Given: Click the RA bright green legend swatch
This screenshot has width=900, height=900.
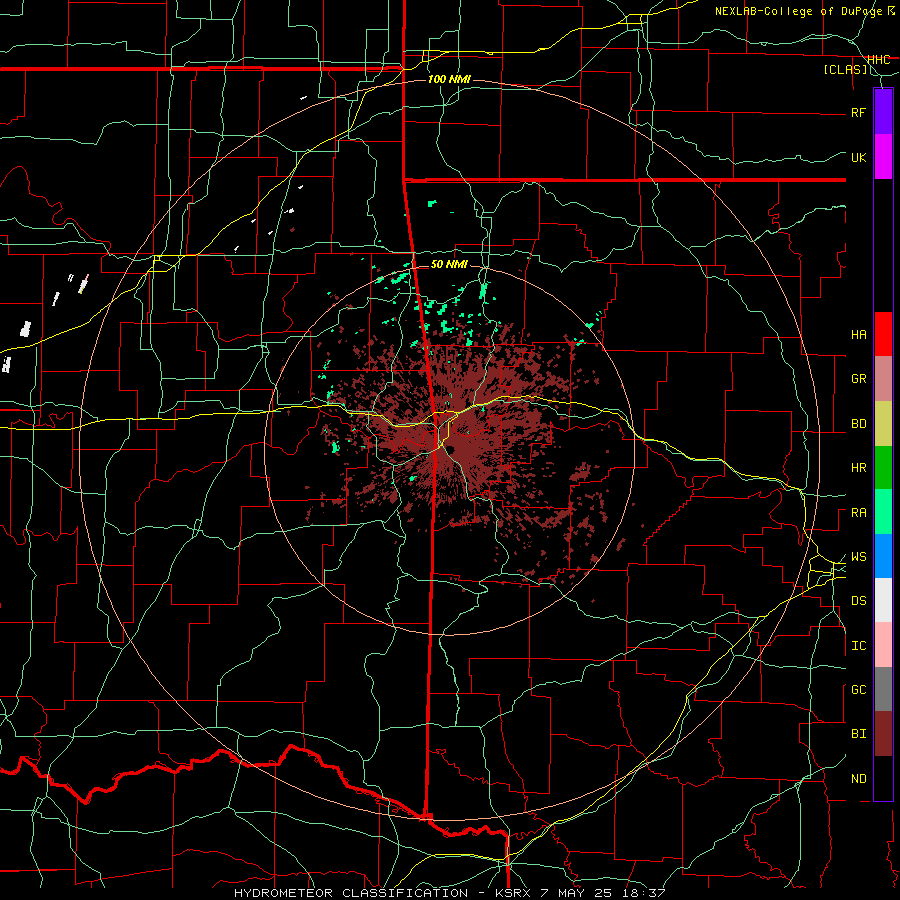Looking at the screenshot, I should (x=883, y=512).
